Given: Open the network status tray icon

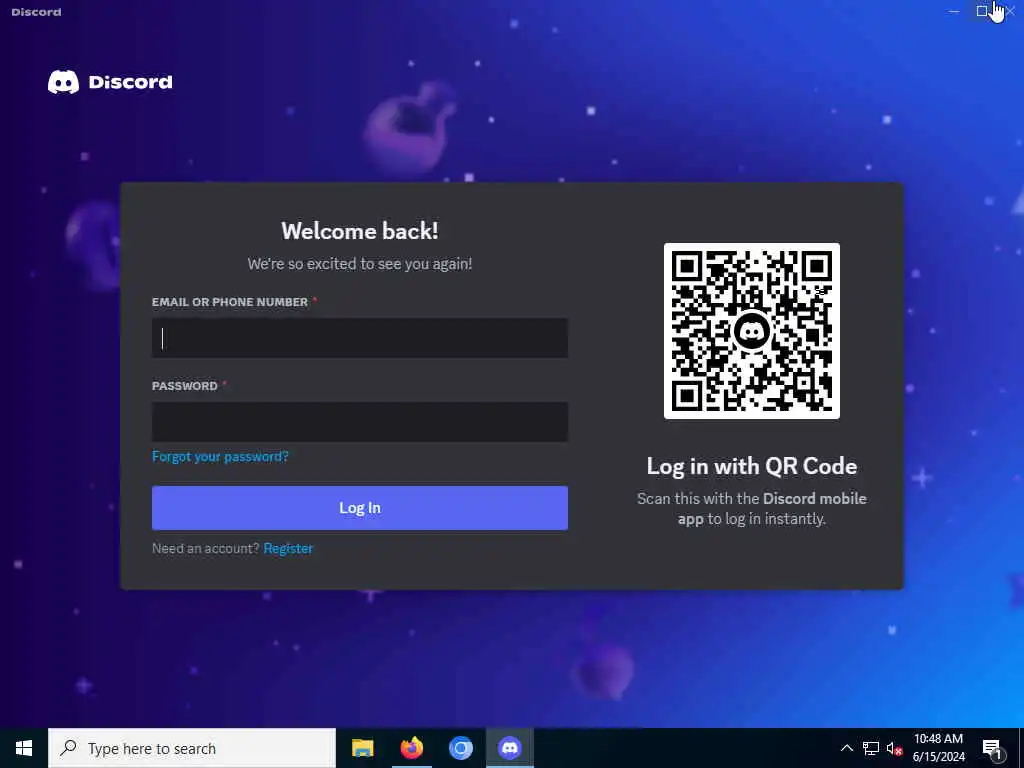Looking at the screenshot, I should tap(871, 748).
